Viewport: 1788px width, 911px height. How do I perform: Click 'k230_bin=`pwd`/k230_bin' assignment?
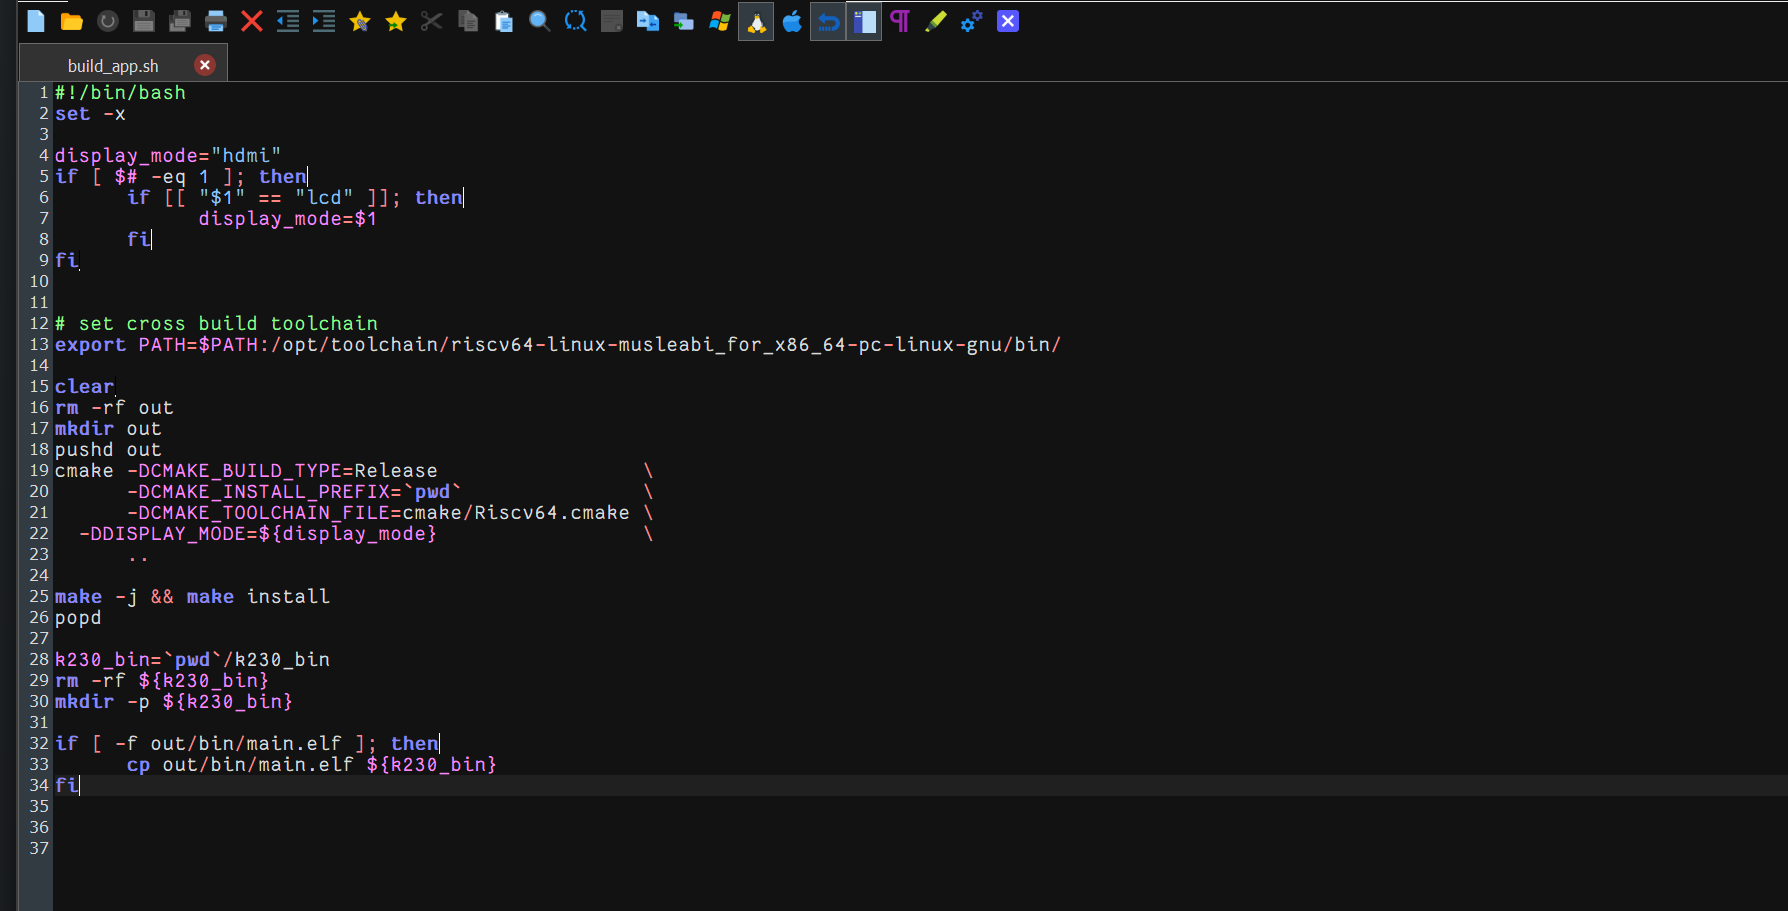(192, 659)
